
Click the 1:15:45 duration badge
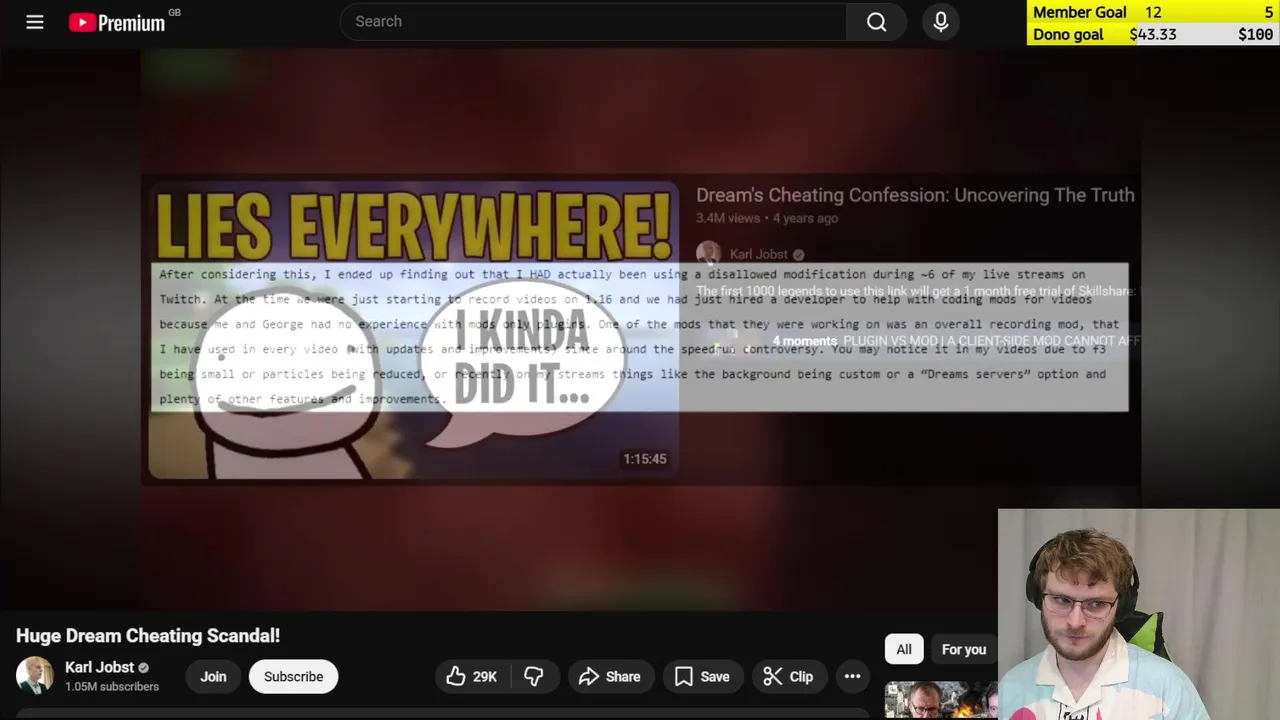[x=645, y=459]
